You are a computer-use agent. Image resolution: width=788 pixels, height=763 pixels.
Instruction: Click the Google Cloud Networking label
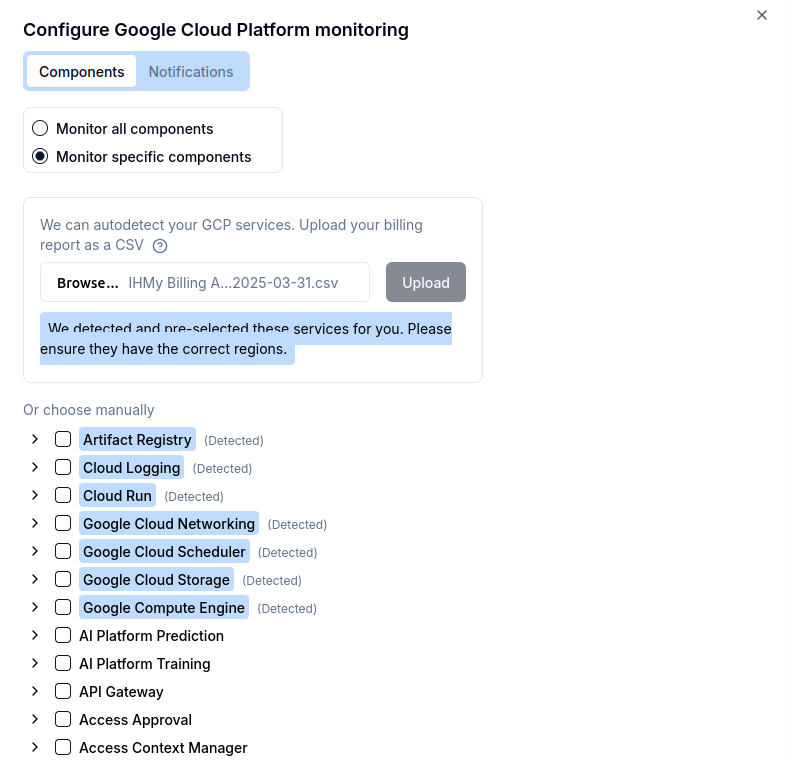click(x=169, y=524)
